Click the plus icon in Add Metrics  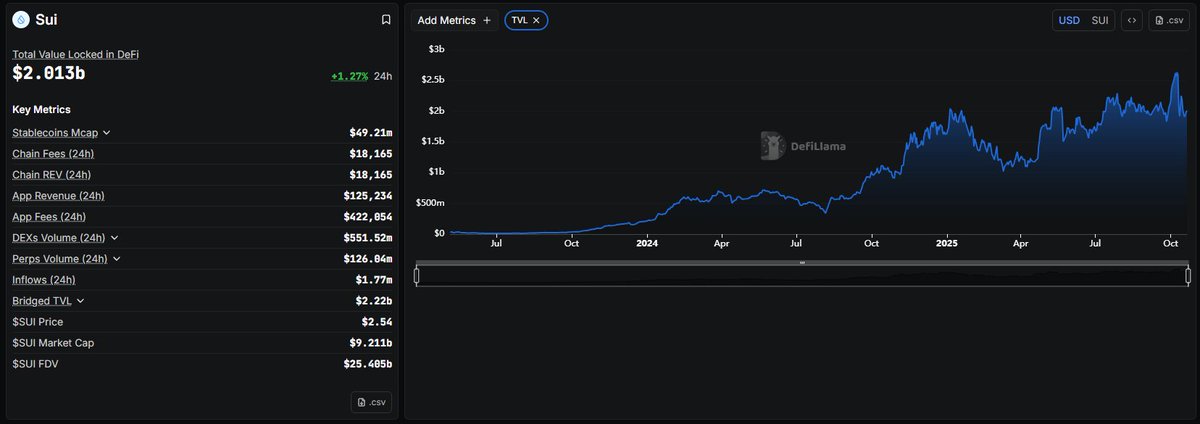point(486,20)
